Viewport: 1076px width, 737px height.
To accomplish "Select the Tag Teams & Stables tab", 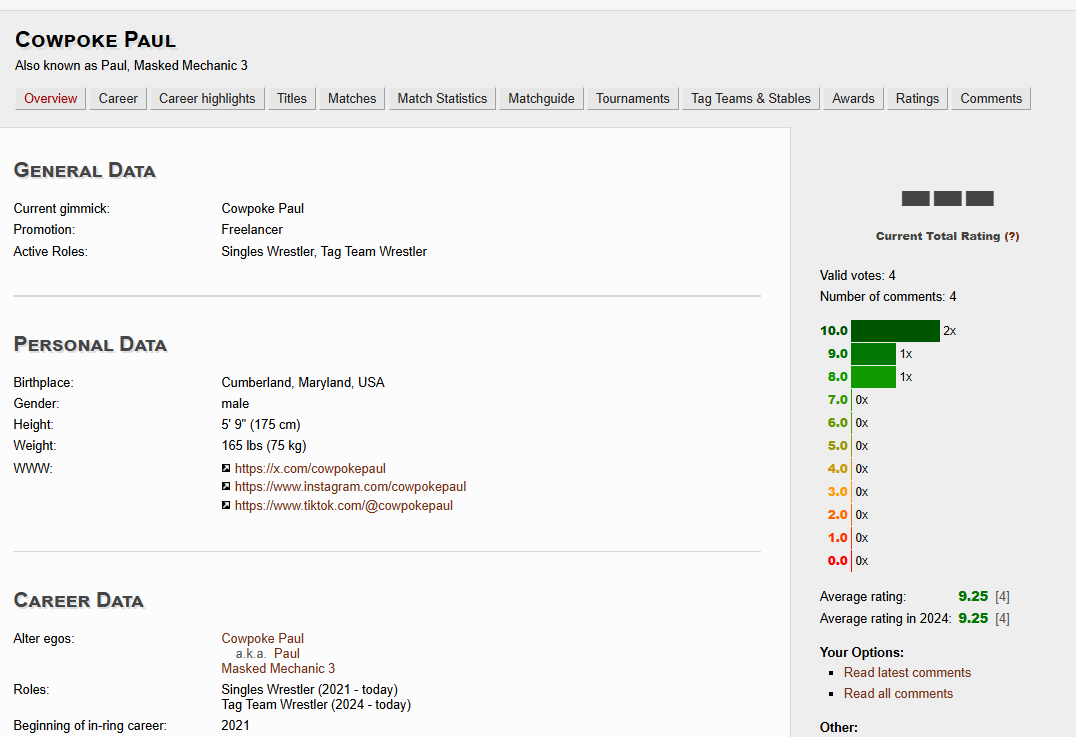I will click(x=751, y=98).
